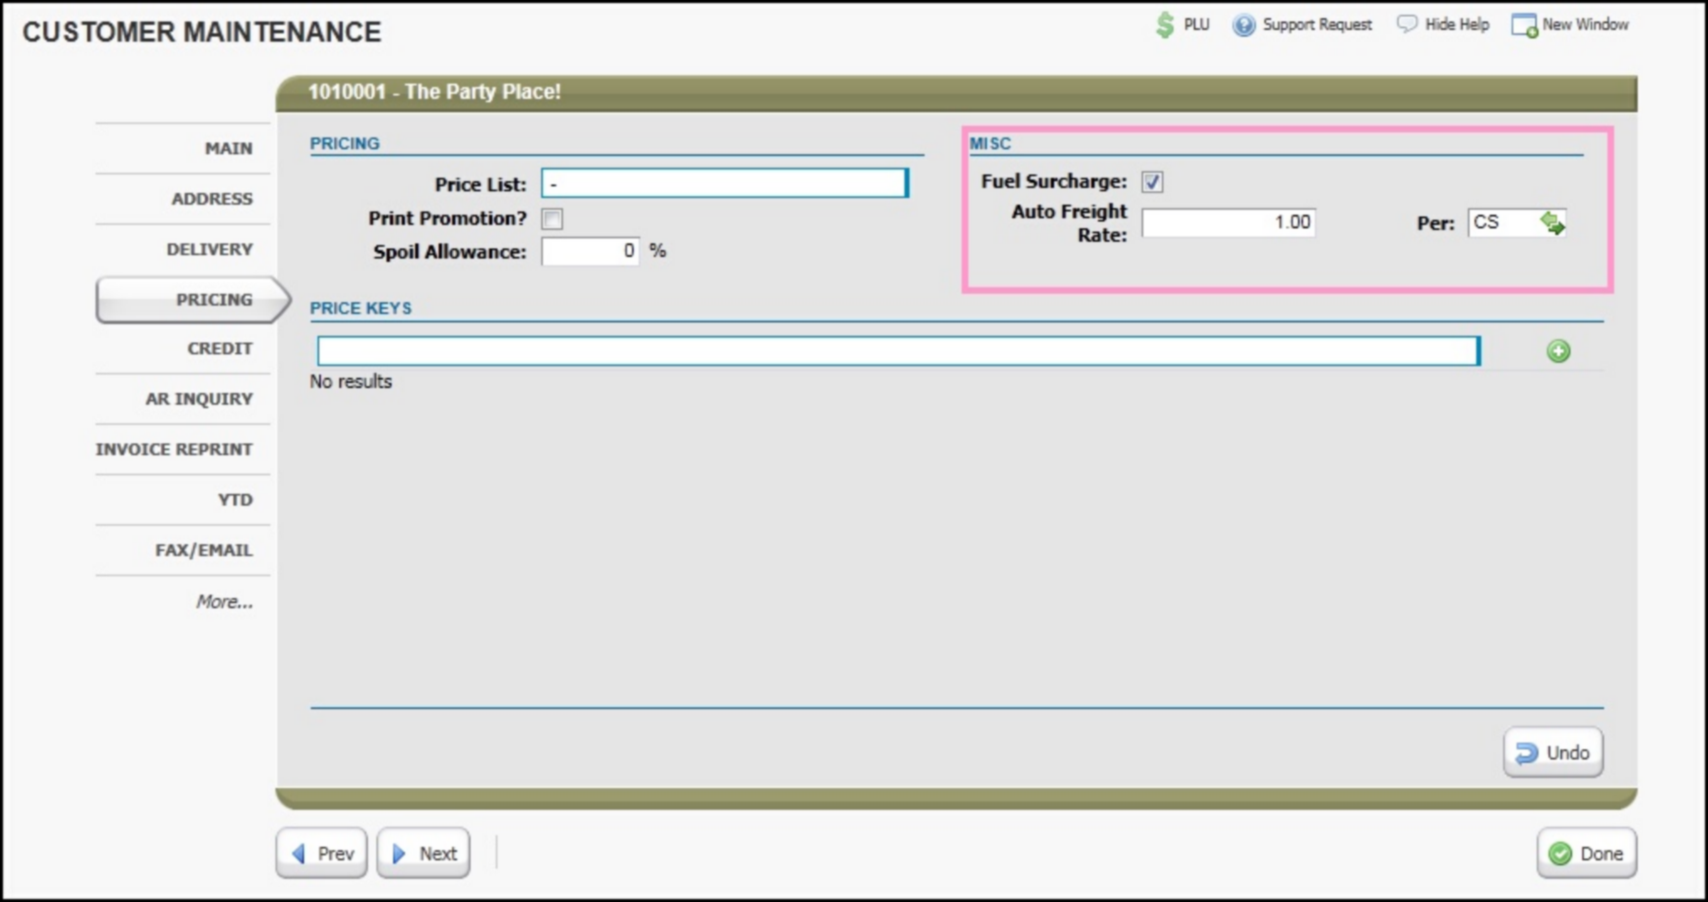Click the Support Request help icon
The width and height of the screenshot is (1708, 902).
[1243, 25]
